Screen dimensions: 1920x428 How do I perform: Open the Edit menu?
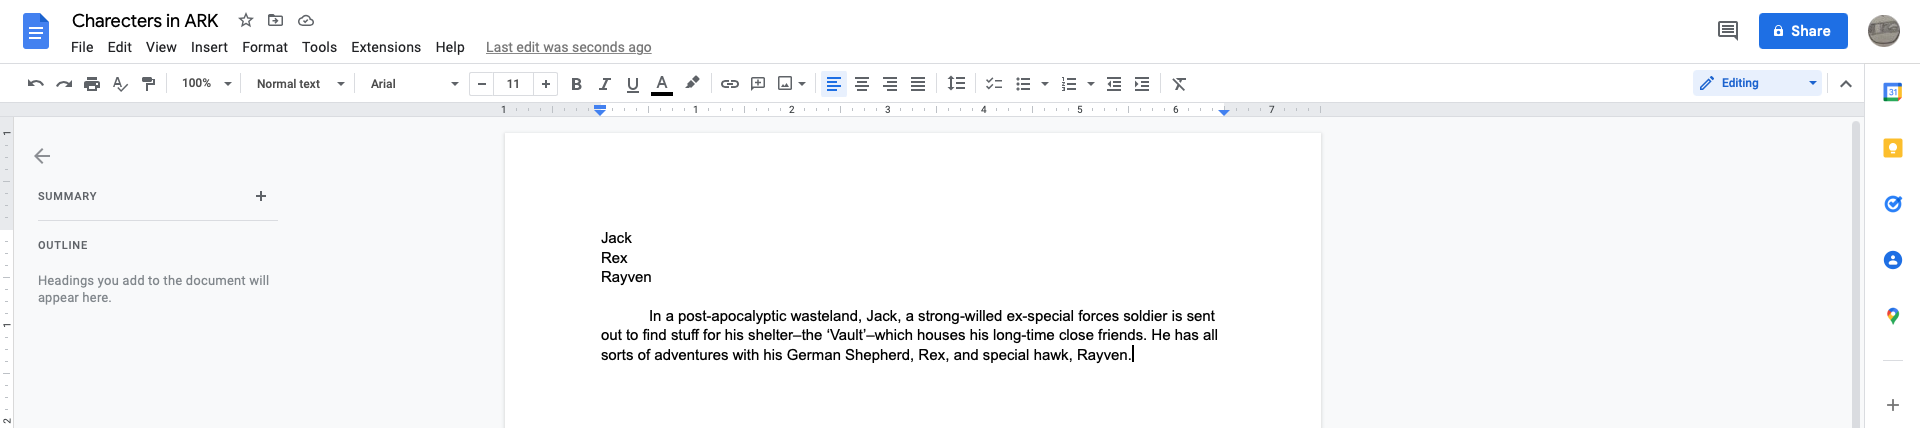point(120,47)
